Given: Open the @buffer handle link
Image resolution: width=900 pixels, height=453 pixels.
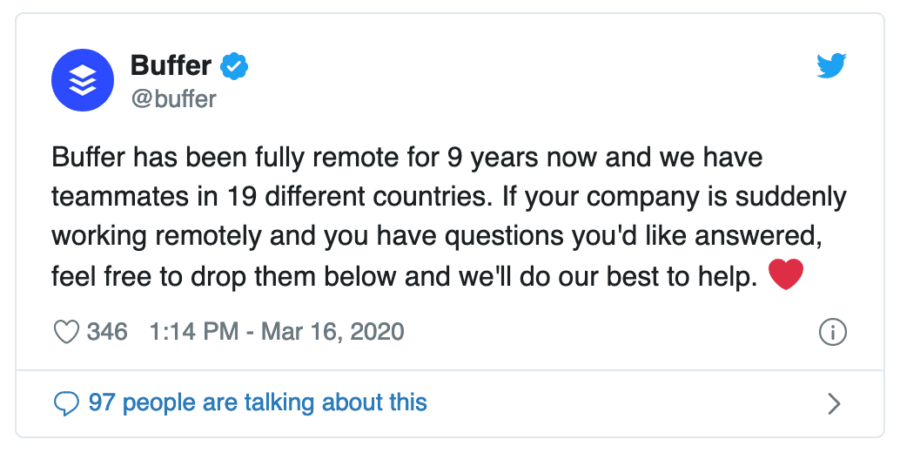Looking at the screenshot, I should pyautogui.click(x=174, y=99).
